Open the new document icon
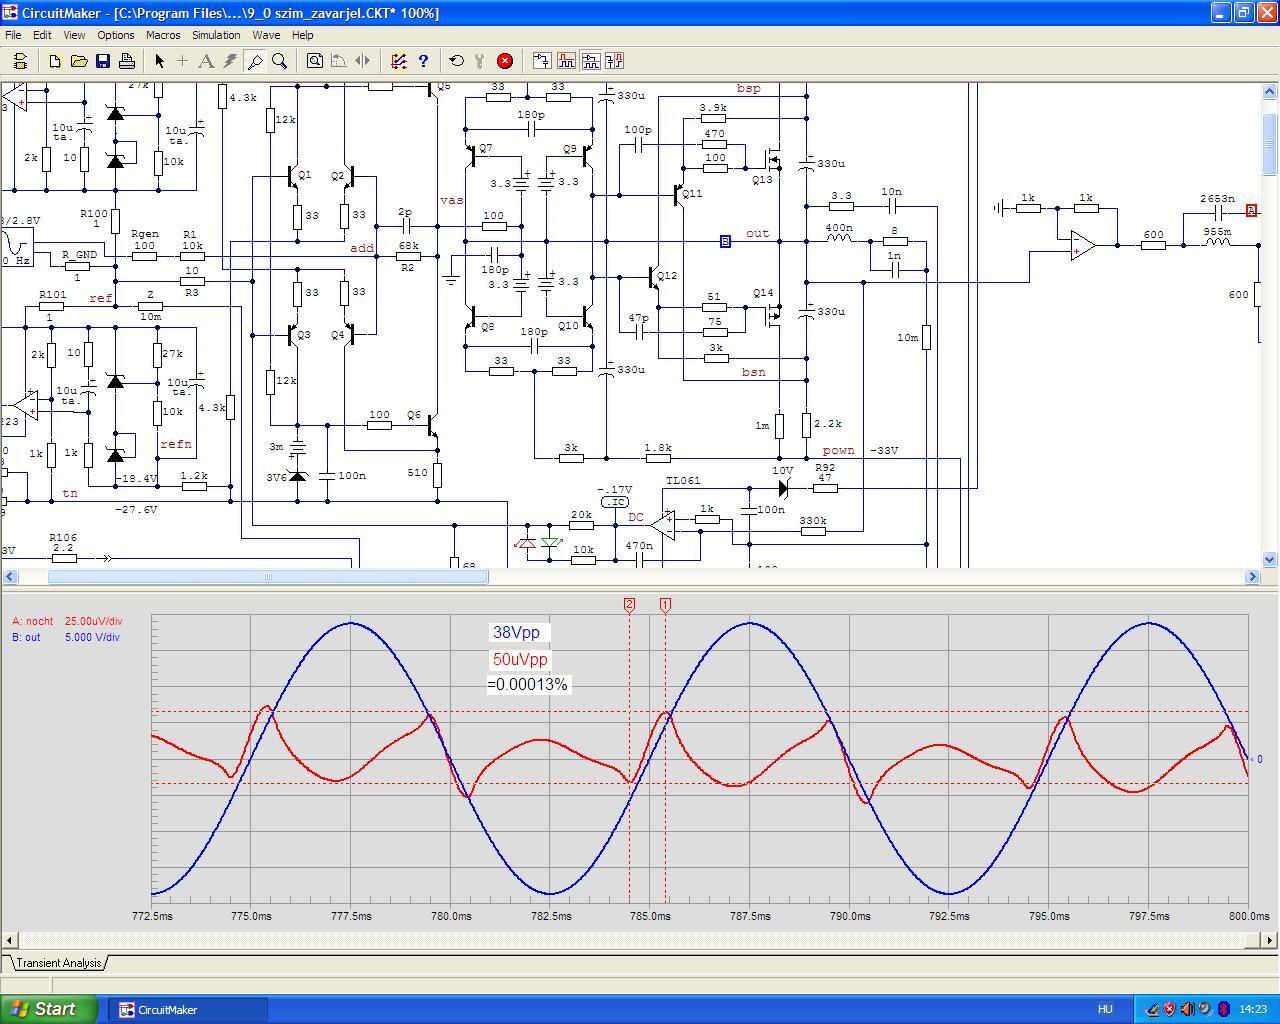The image size is (1280, 1024). [55, 61]
